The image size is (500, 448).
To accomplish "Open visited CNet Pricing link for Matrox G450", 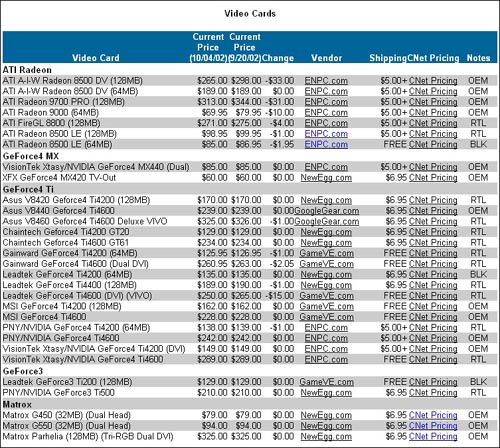I will pyautogui.click(x=433, y=415).
